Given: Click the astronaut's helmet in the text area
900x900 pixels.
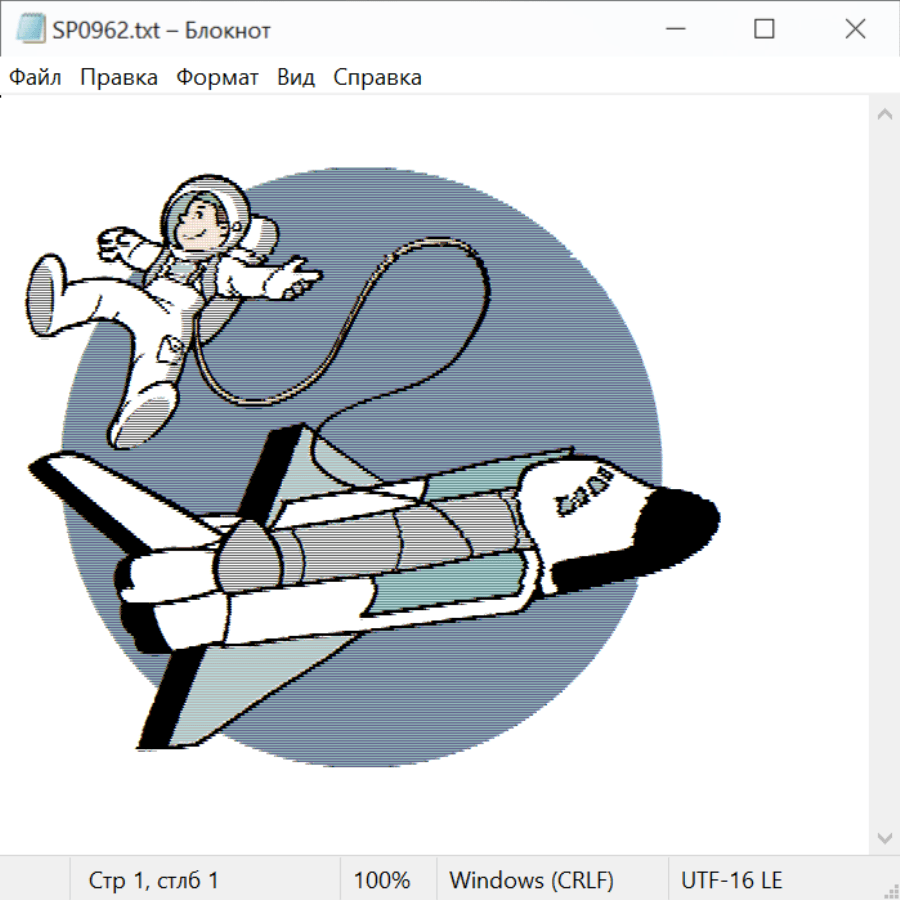Looking at the screenshot, I should coord(203,212).
